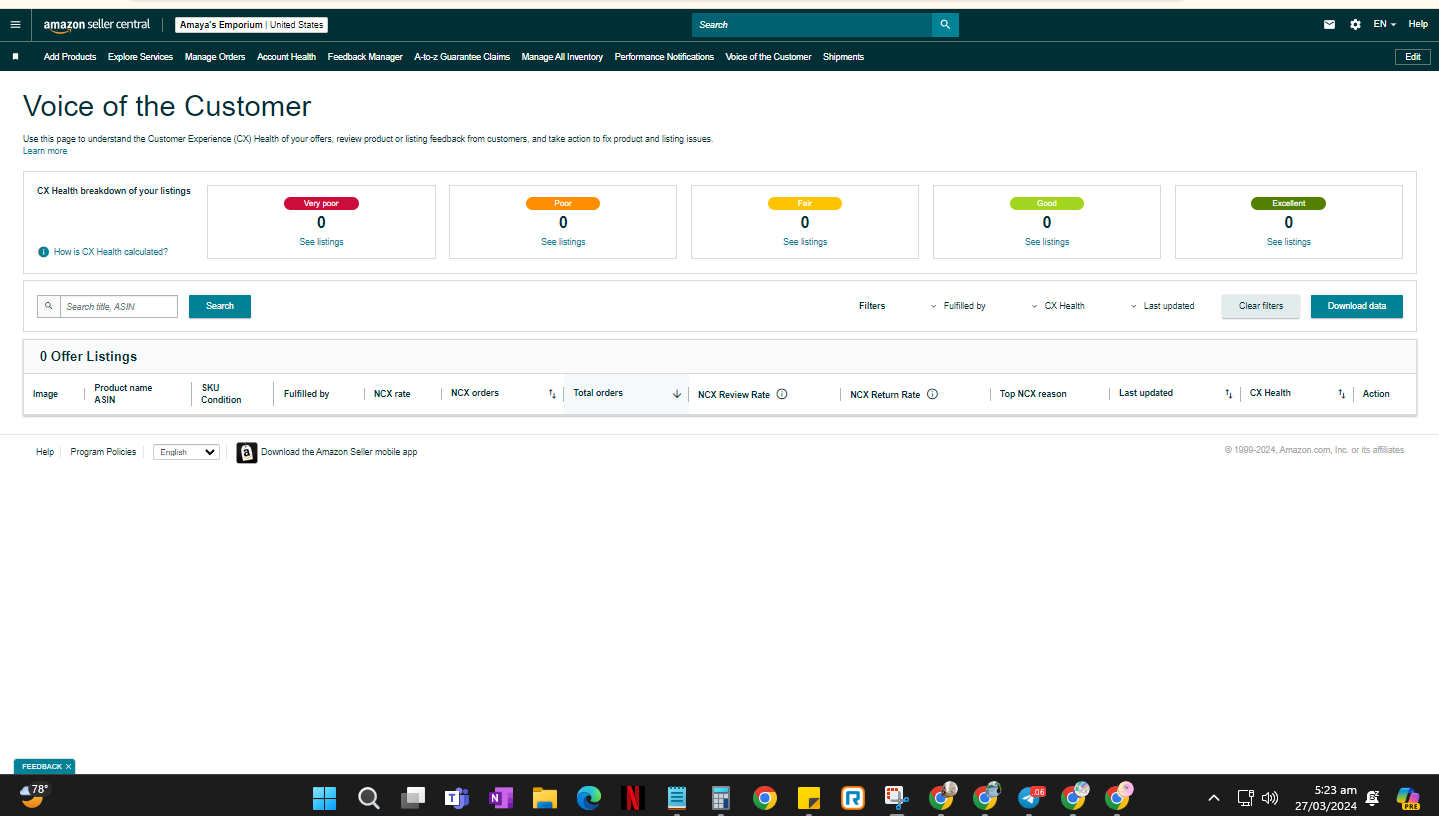
Task: Open Snipping Tool from the taskbar
Action: (x=896, y=798)
